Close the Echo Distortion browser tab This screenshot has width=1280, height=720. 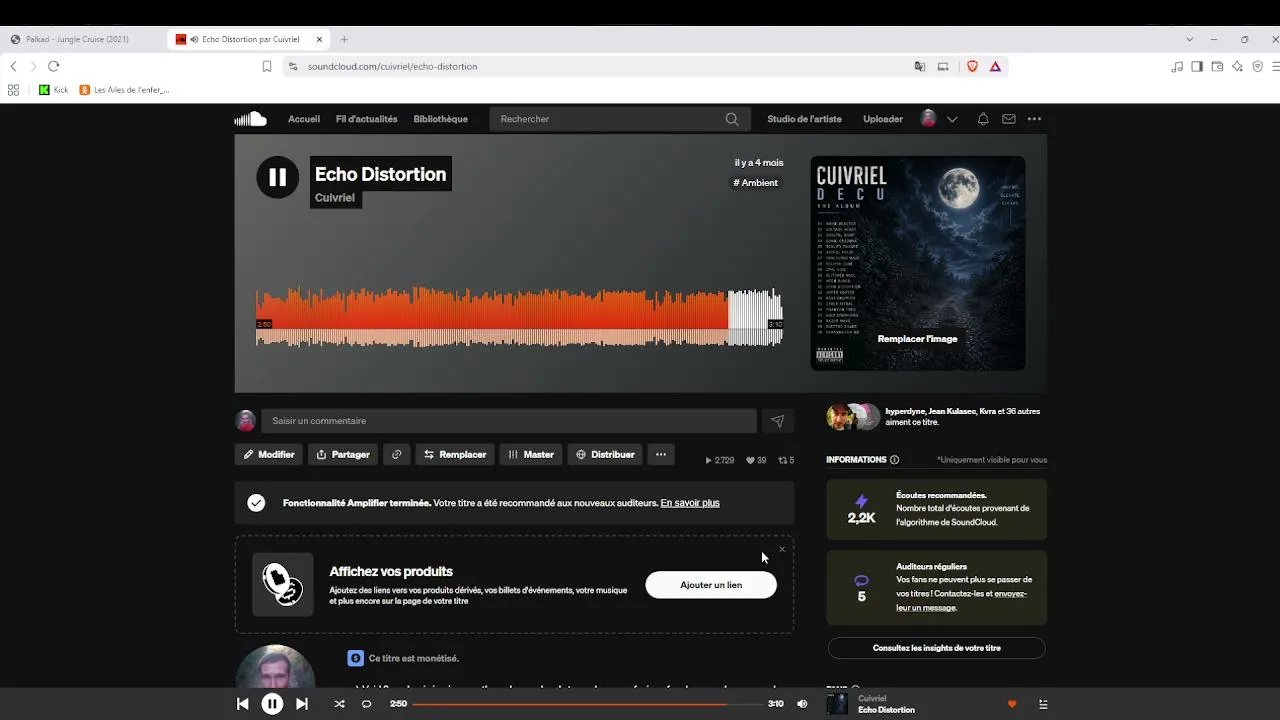[319, 40]
